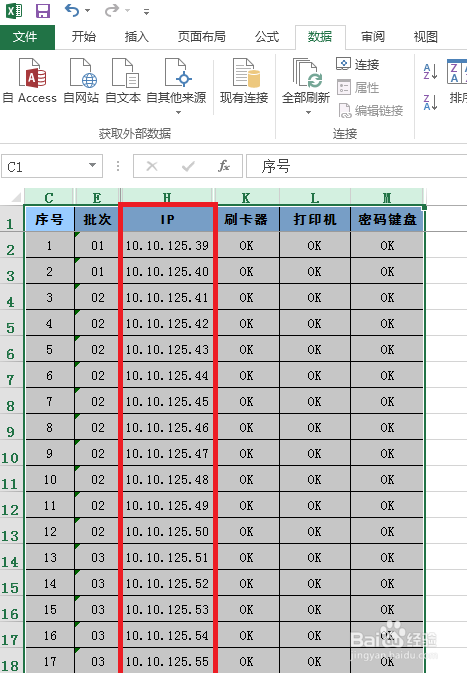Cancel formula entry with X button
Screen dimensions: 467x673
[x=152, y=166]
